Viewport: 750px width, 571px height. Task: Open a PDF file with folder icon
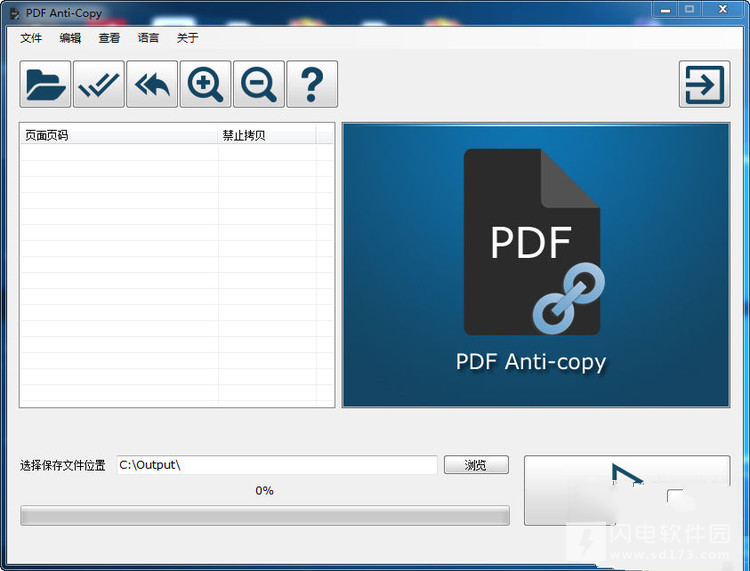click(x=45, y=84)
